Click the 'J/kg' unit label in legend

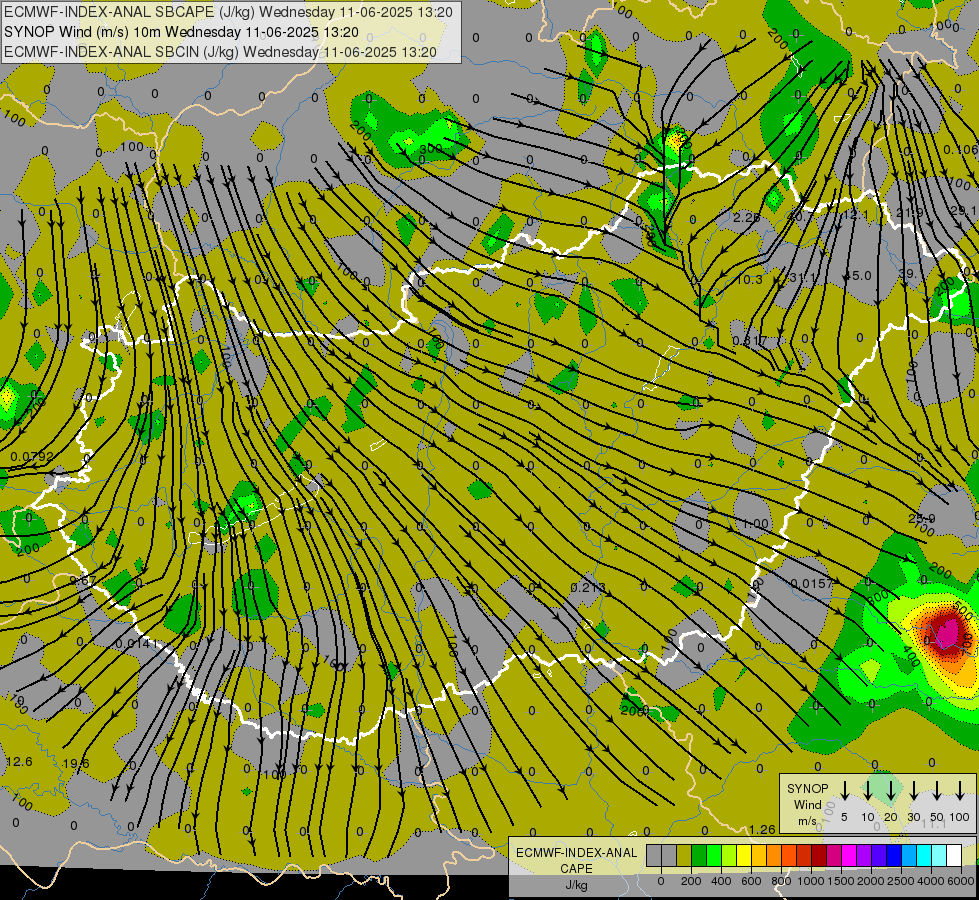tap(576, 885)
